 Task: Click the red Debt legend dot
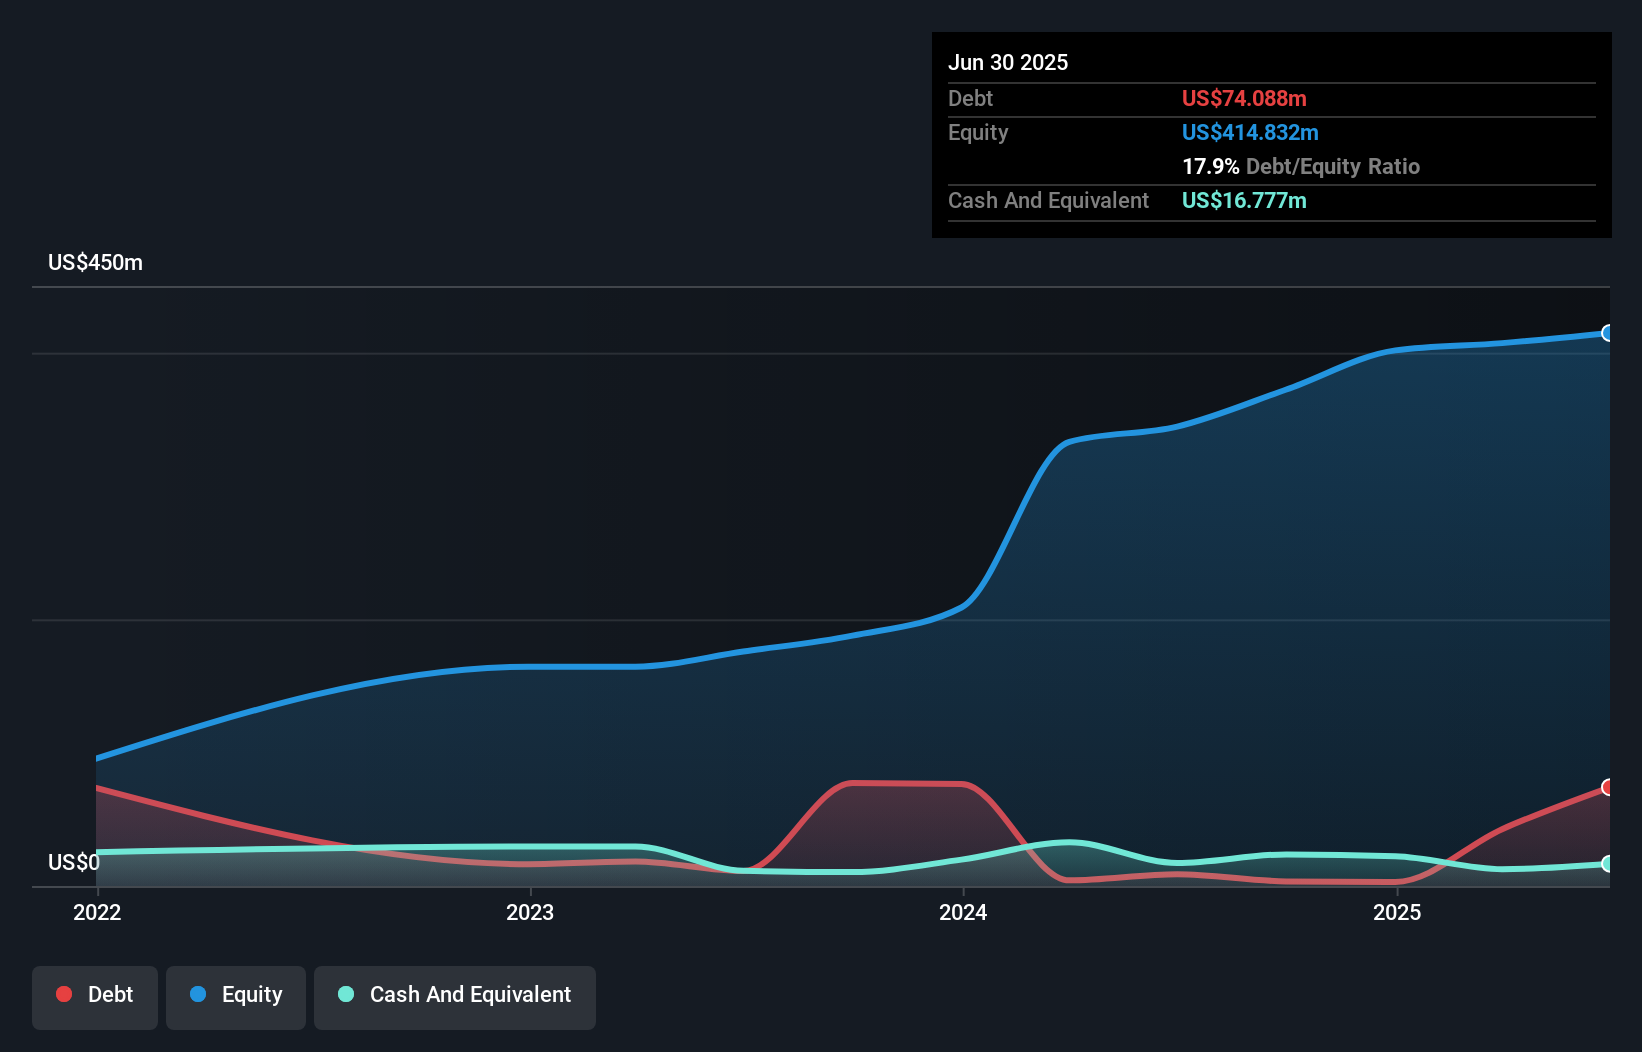click(63, 994)
